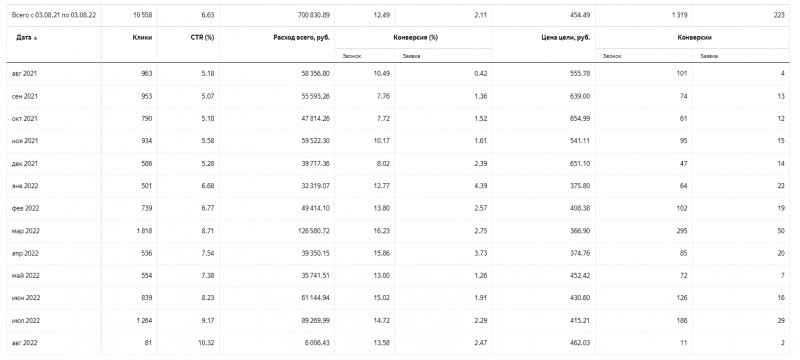The height and width of the screenshot is (360, 800).
Task: Select the Звонок subheader under Конверсии
Action: pyautogui.click(x=611, y=56)
